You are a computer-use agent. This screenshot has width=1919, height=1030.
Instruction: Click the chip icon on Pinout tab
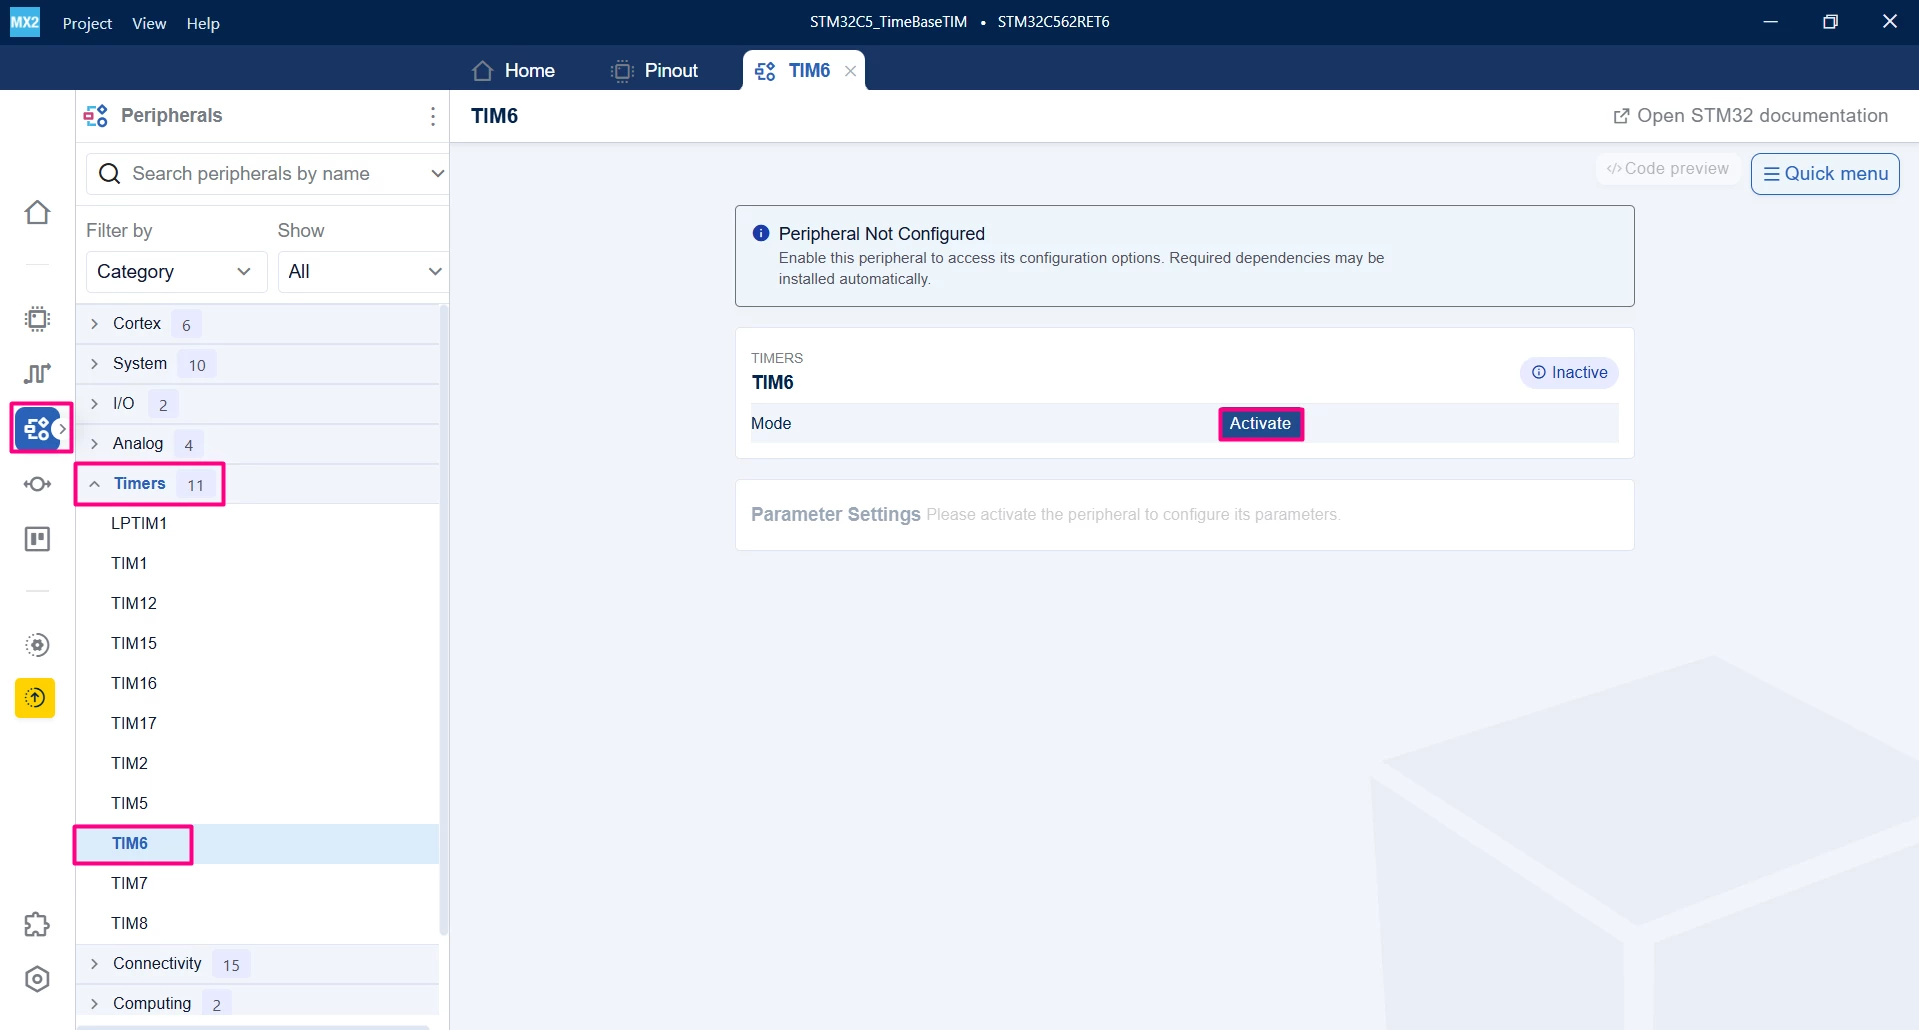(622, 71)
